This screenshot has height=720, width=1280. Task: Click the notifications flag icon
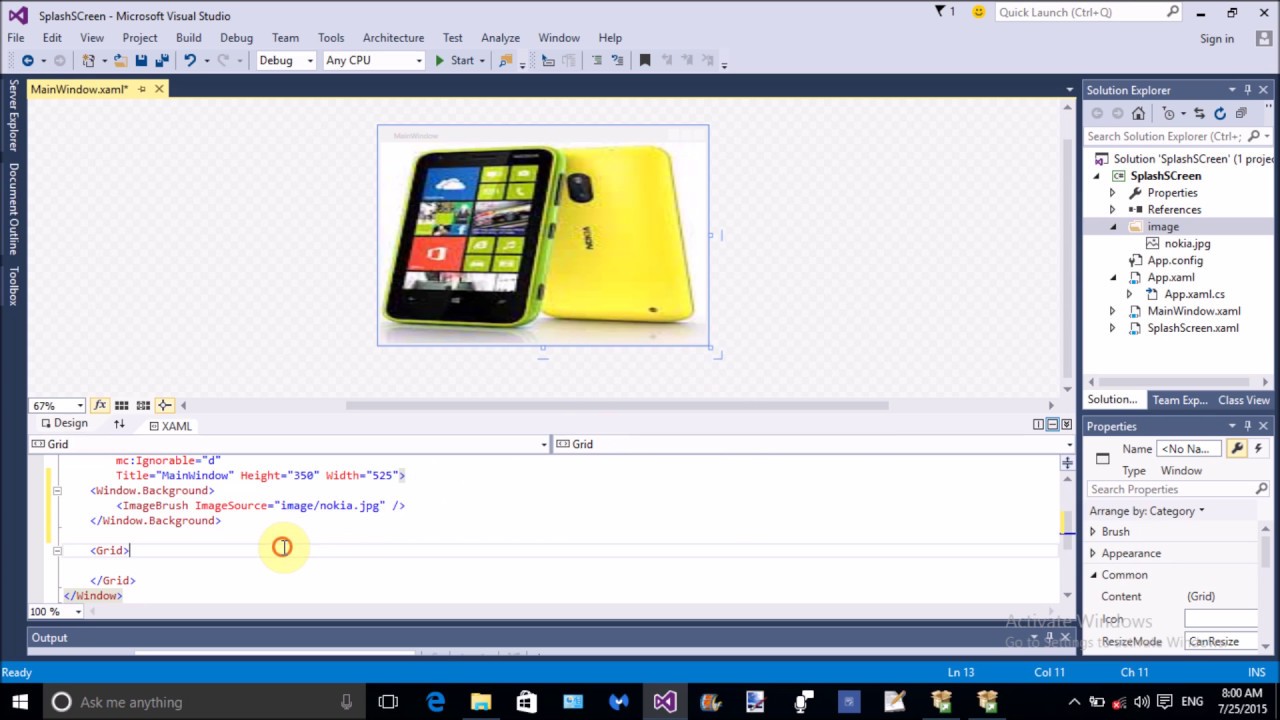(x=941, y=12)
